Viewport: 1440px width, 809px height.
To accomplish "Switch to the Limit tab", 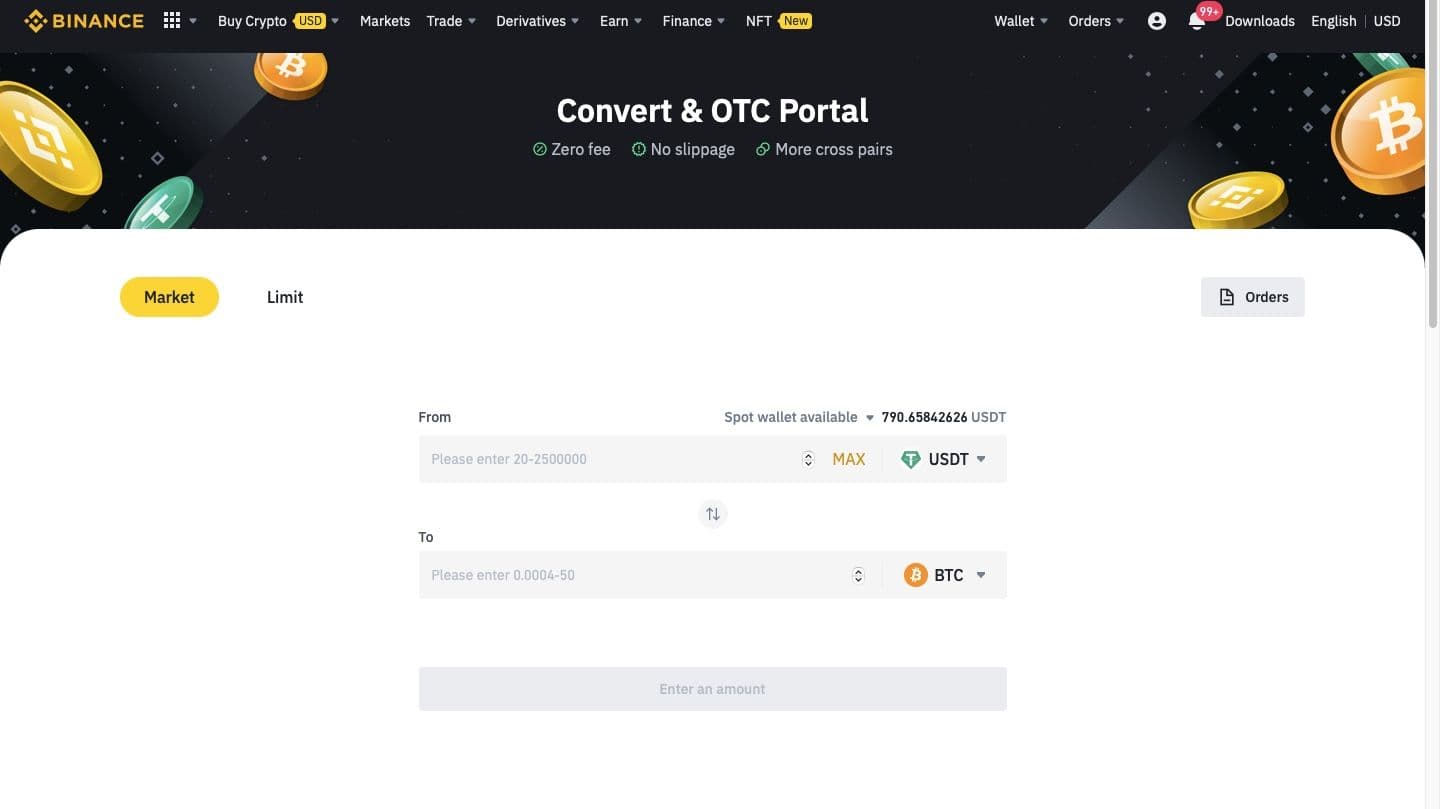I will click(x=285, y=297).
